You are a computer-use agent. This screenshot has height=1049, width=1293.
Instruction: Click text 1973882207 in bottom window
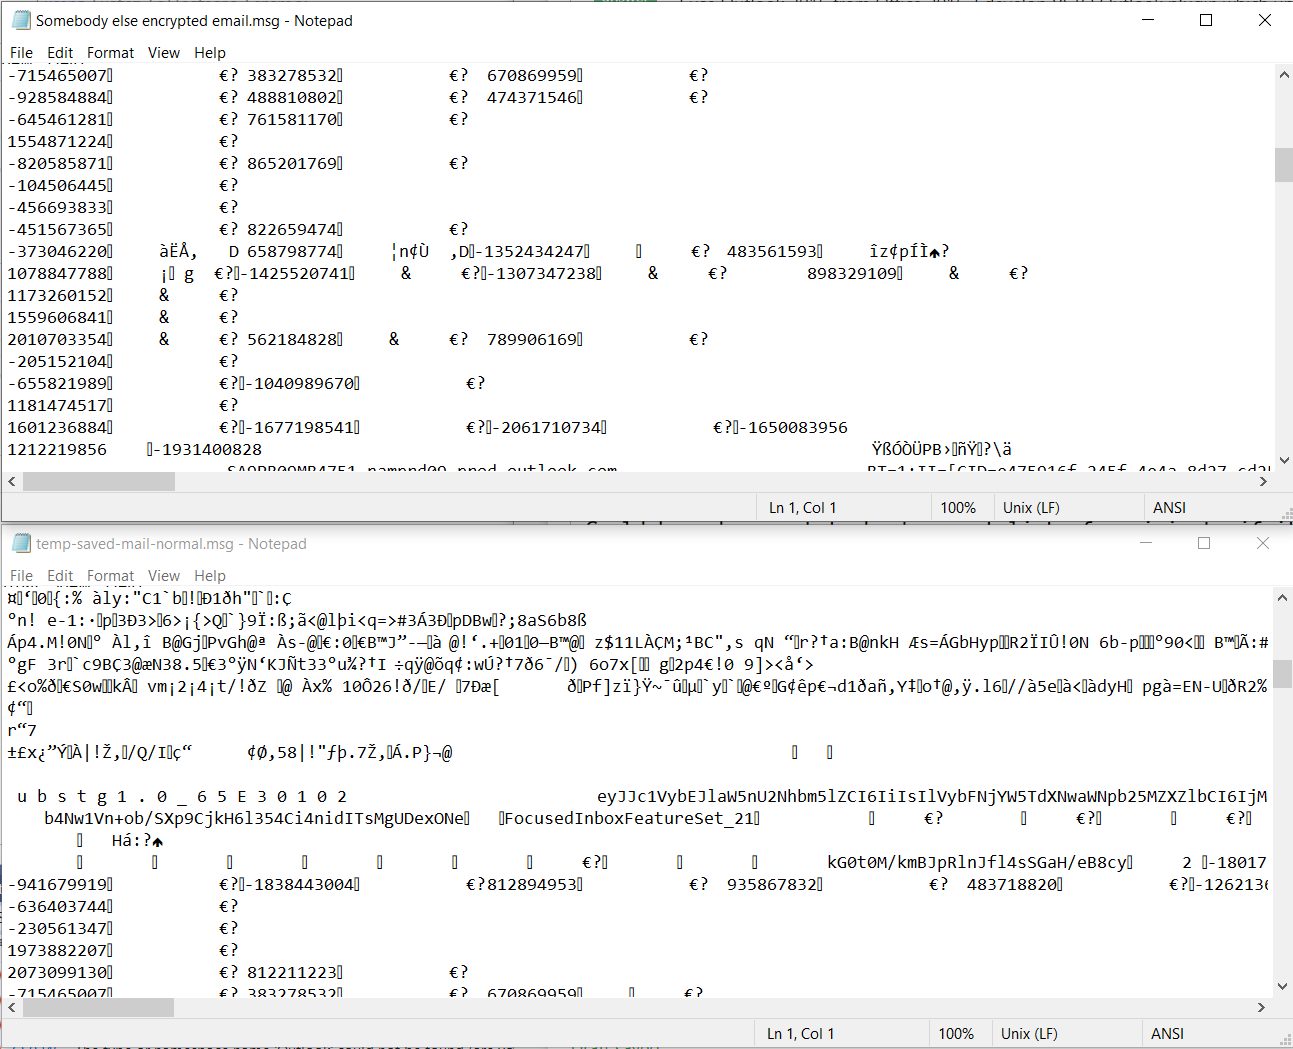(57, 951)
